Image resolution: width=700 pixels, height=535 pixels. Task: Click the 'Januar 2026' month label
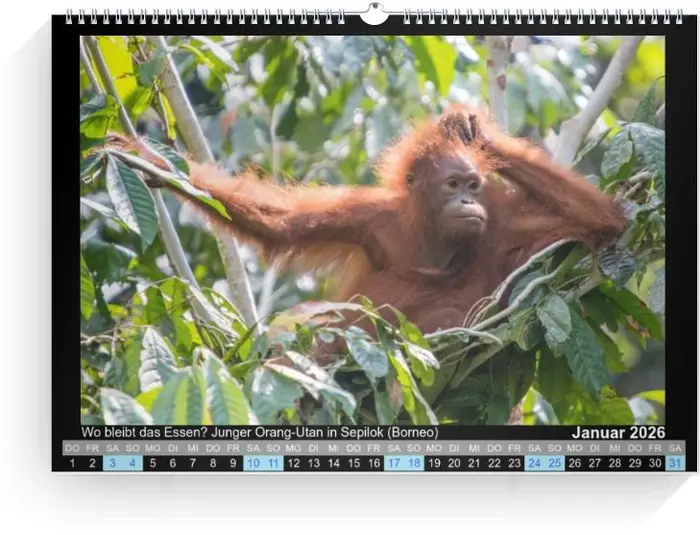coord(618,433)
